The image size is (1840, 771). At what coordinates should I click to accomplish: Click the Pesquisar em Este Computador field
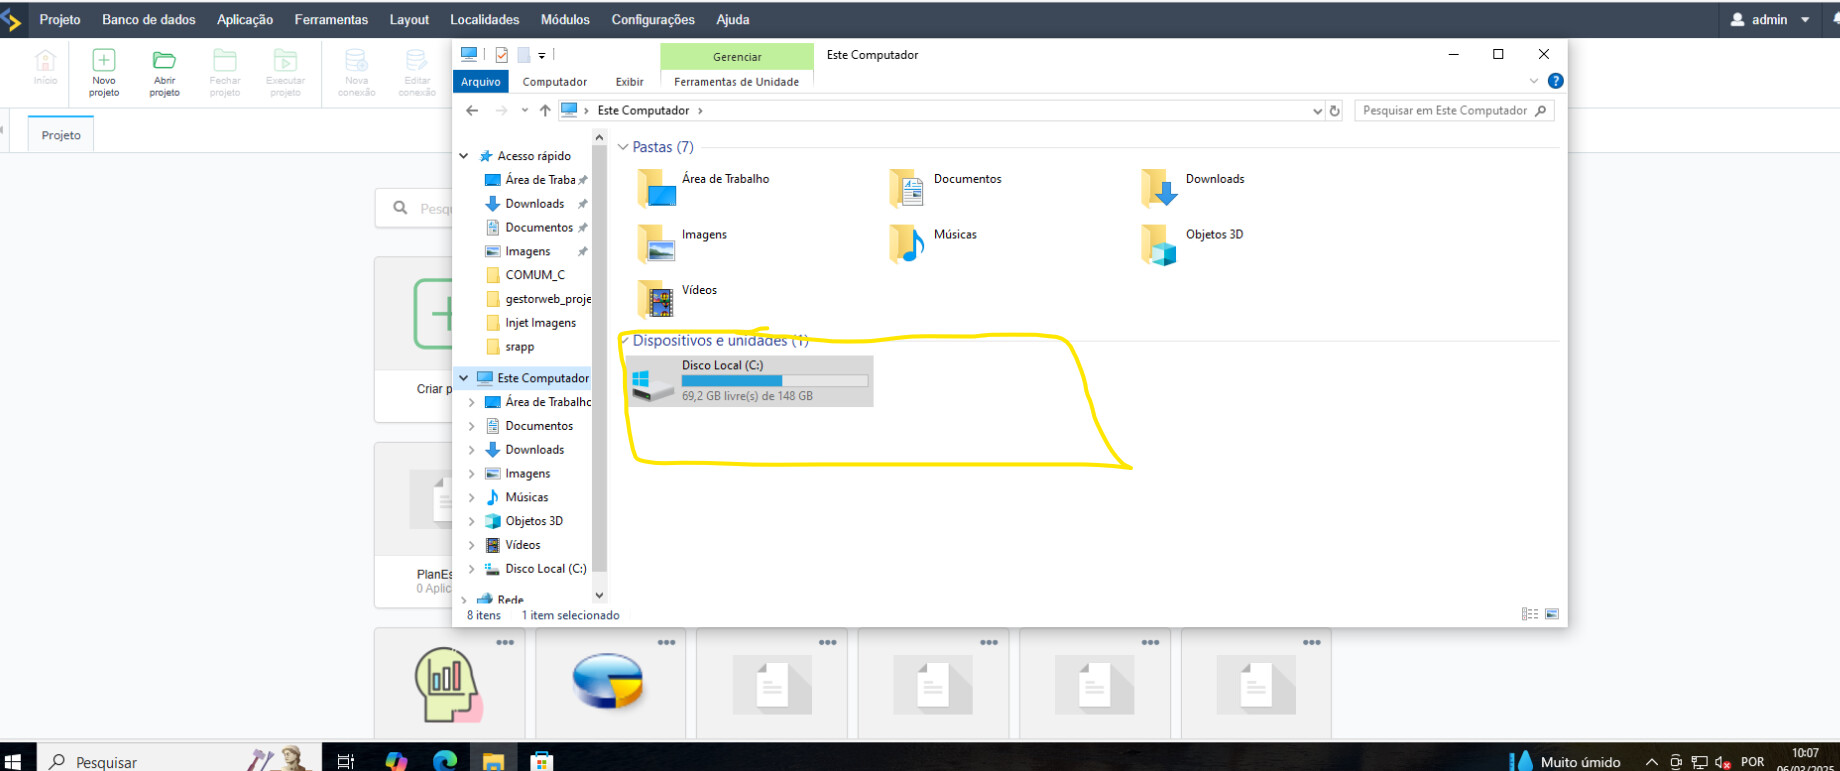[1444, 111]
